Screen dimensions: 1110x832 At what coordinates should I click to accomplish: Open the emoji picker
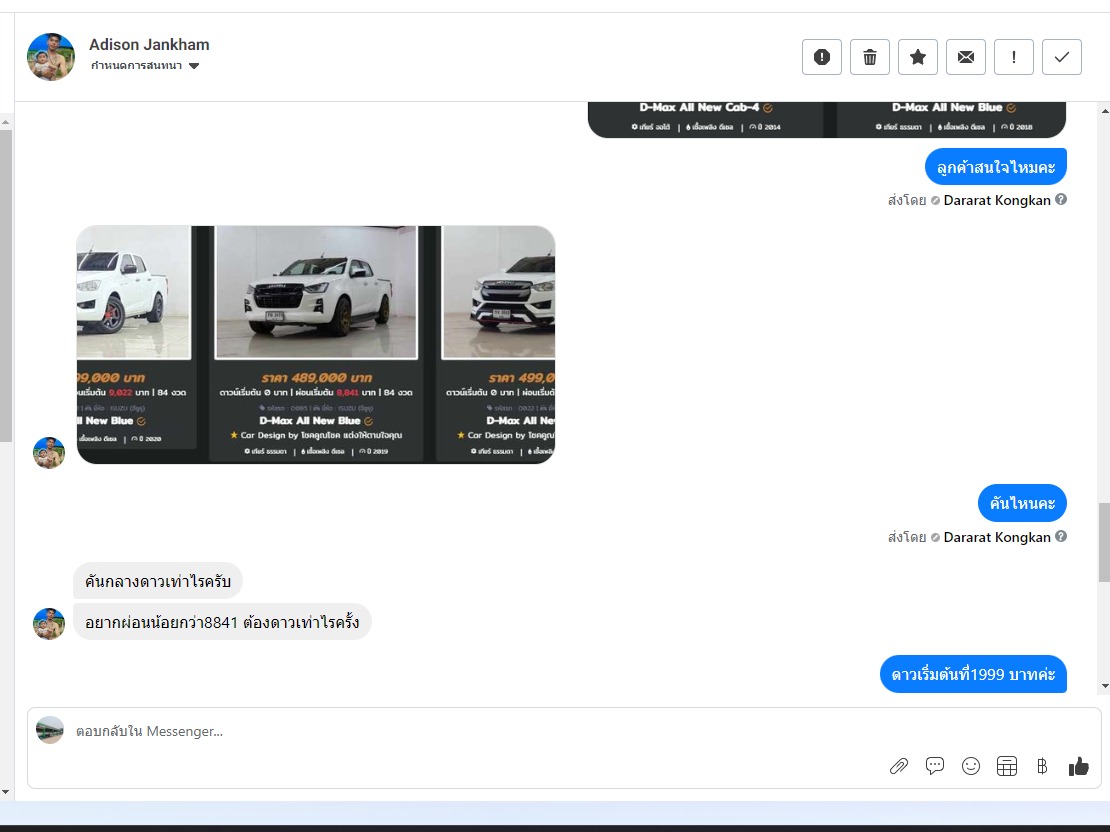pyautogui.click(x=971, y=766)
